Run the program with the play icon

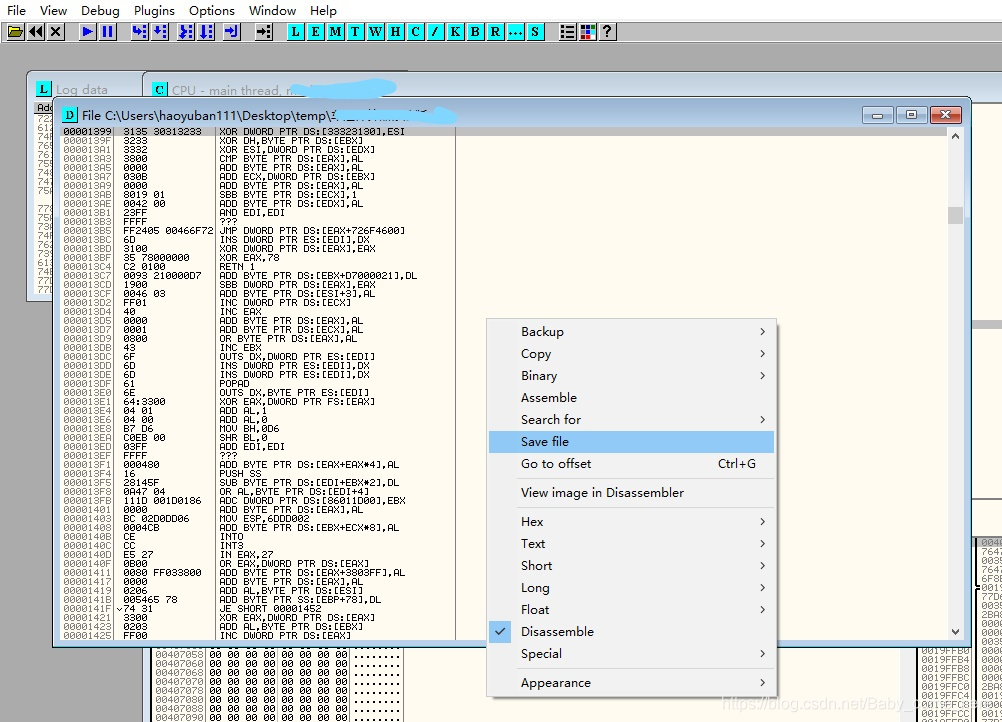(x=88, y=31)
